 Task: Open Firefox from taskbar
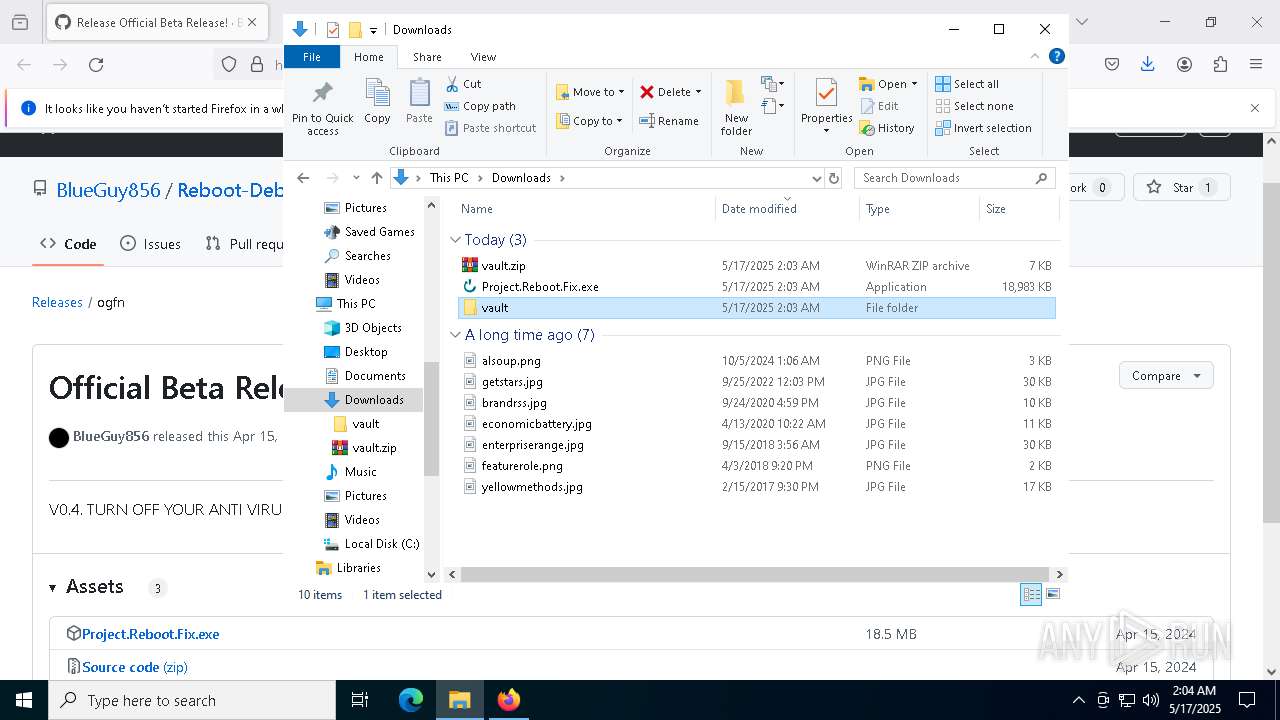509,700
